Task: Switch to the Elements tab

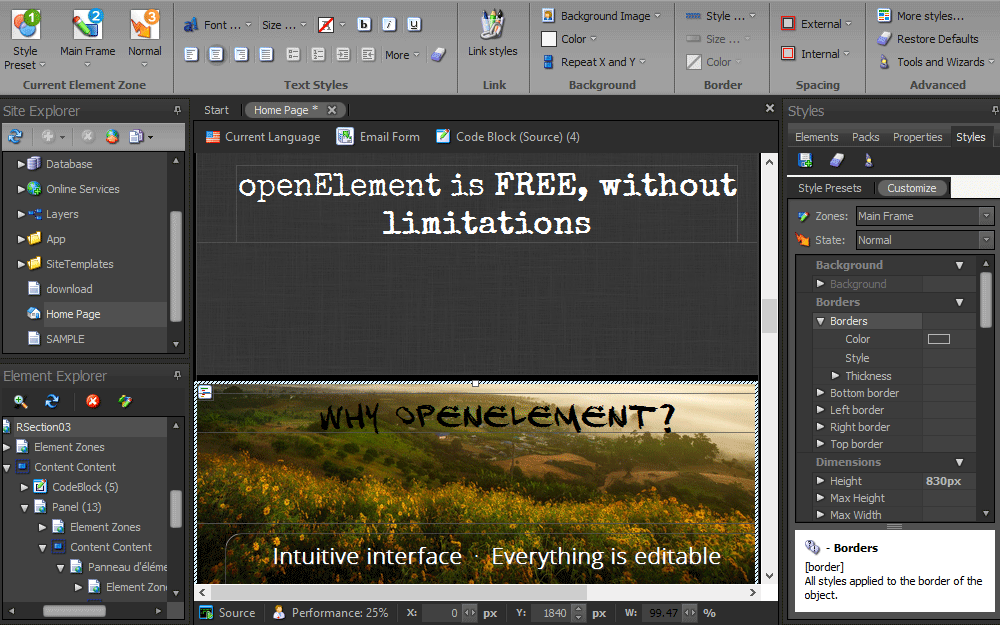Action: point(817,136)
